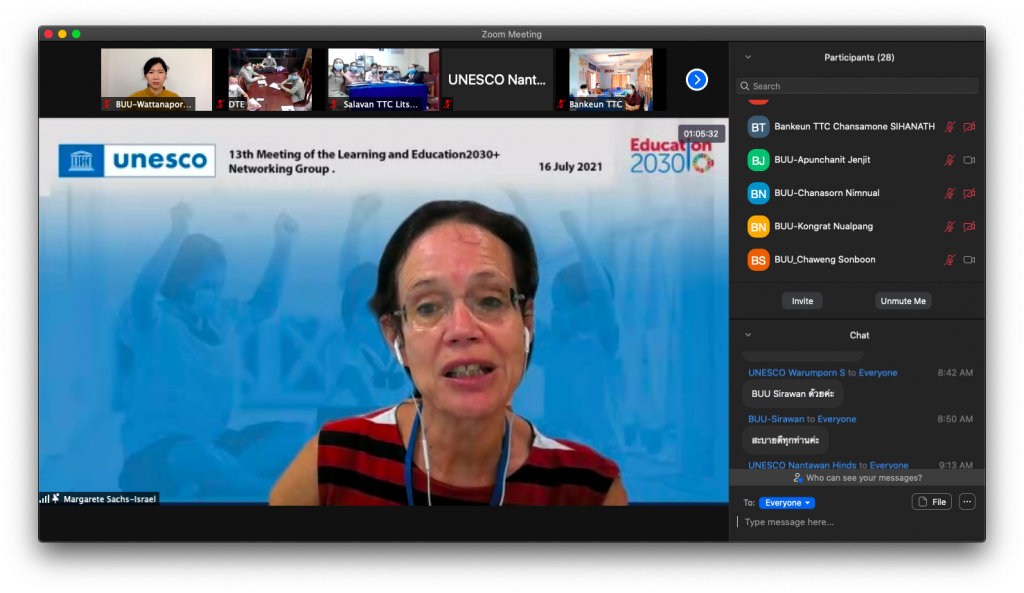Click 'Who can see your messages?' icon
This screenshot has height=593, width=1024.
(798, 478)
